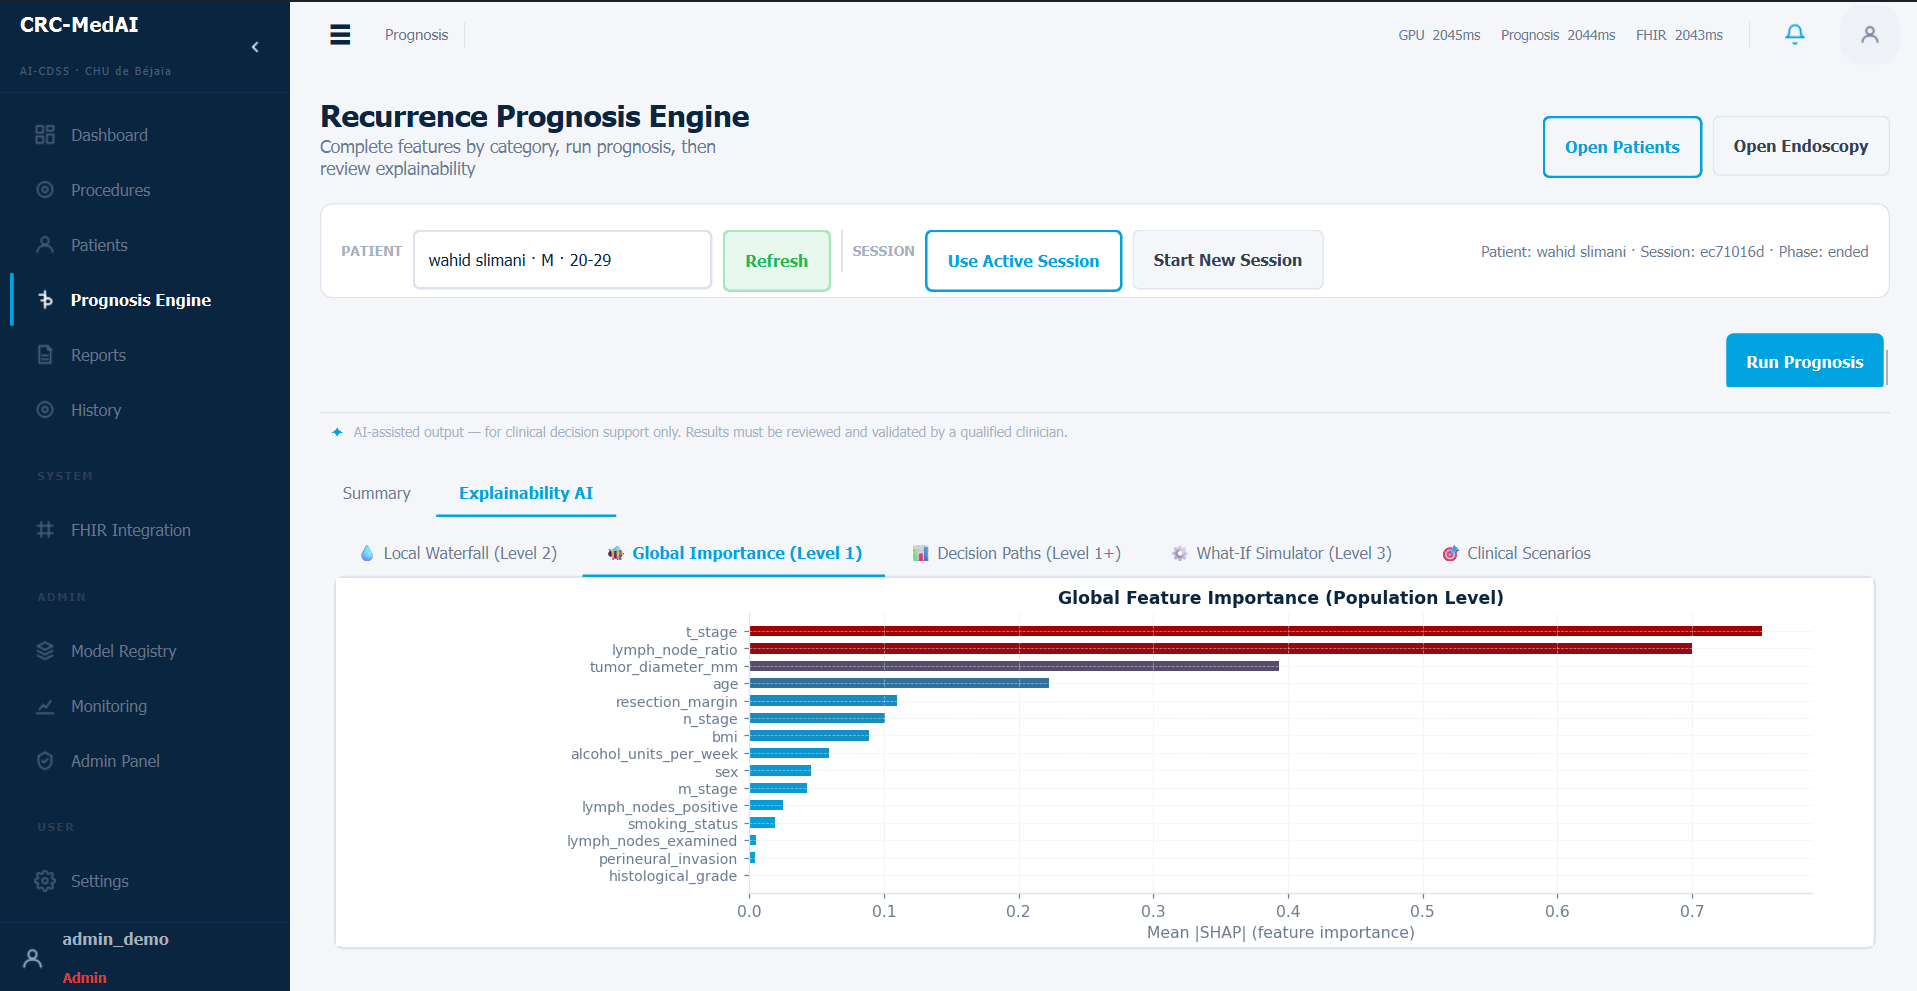Click the Admin Panel shield icon
Viewport: 1917px width, 991px height.
(x=45, y=761)
